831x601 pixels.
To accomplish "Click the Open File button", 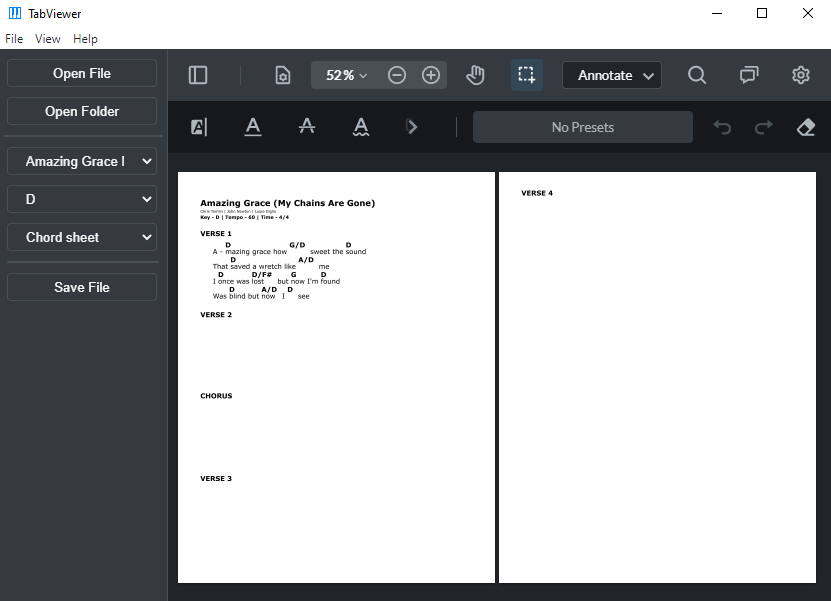I will [82, 73].
